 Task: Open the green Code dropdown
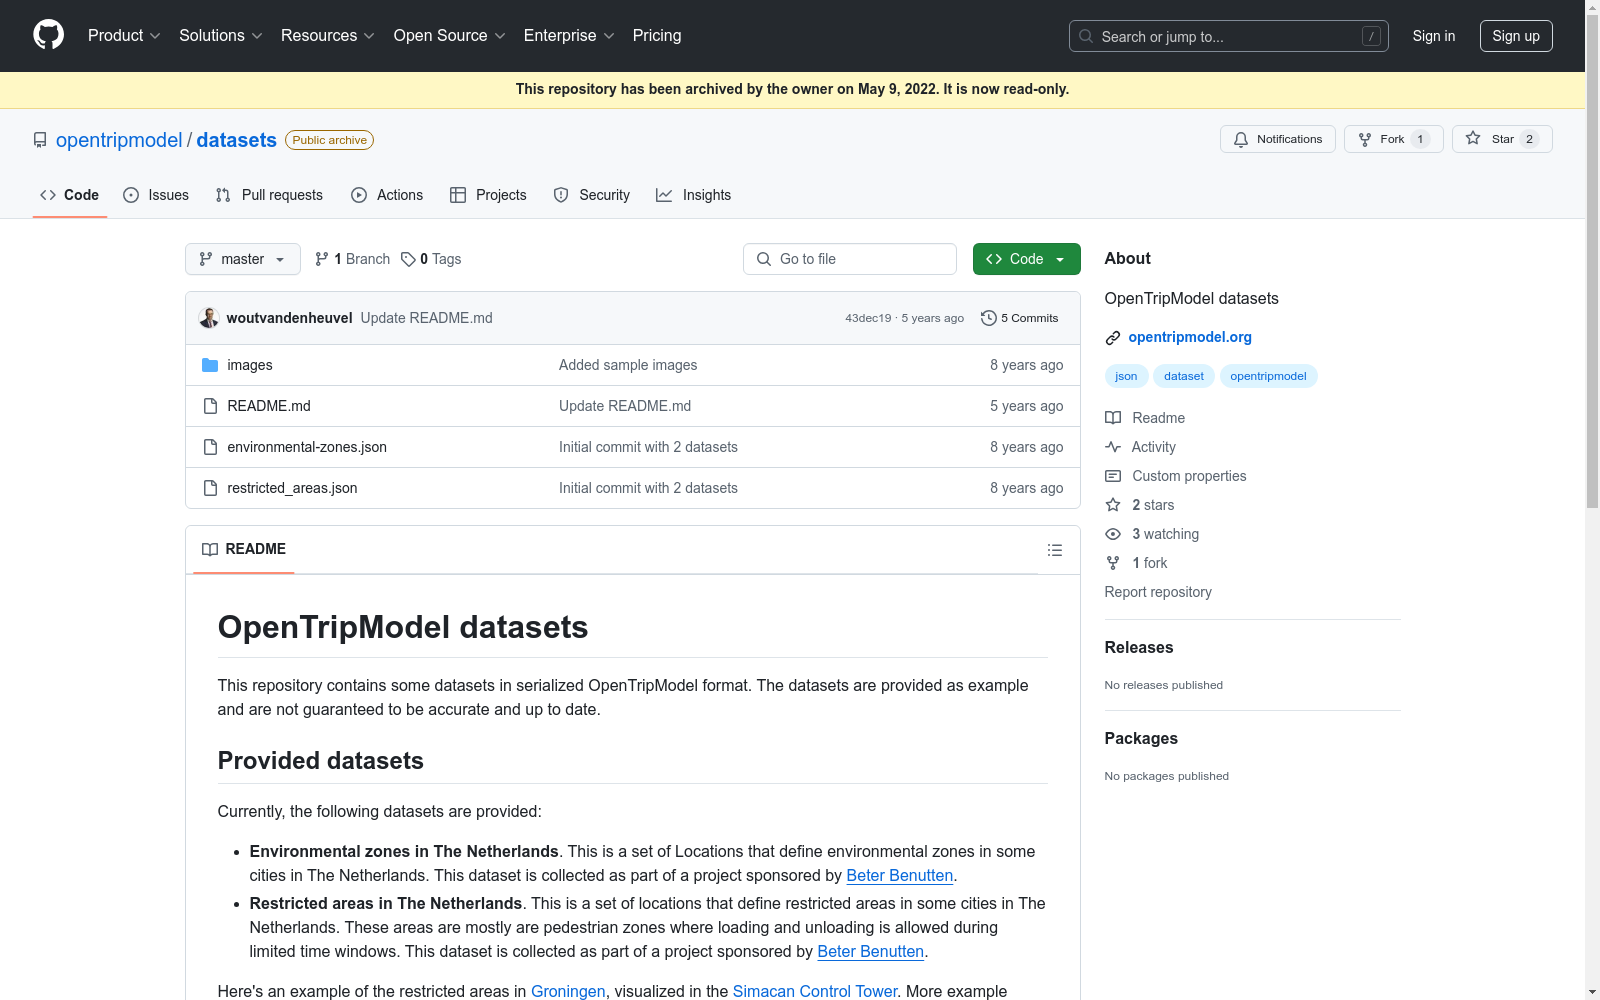tap(1027, 259)
